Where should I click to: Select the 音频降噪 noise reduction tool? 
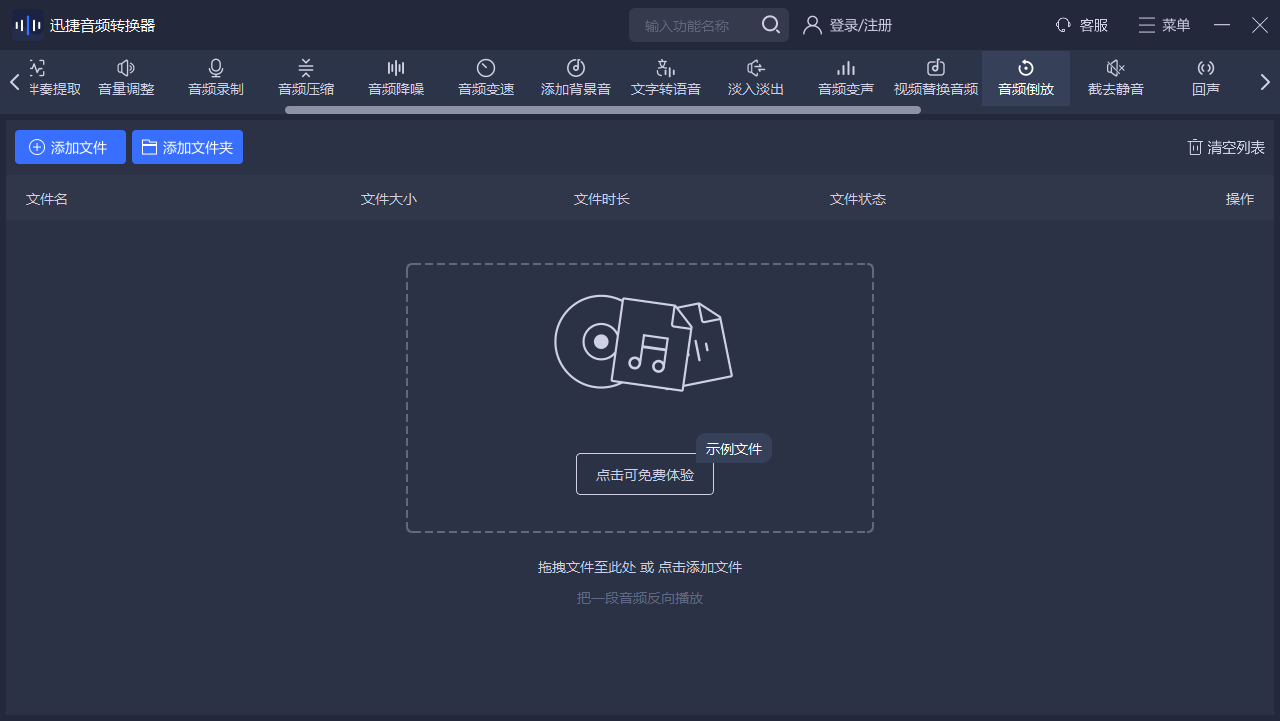point(396,78)
